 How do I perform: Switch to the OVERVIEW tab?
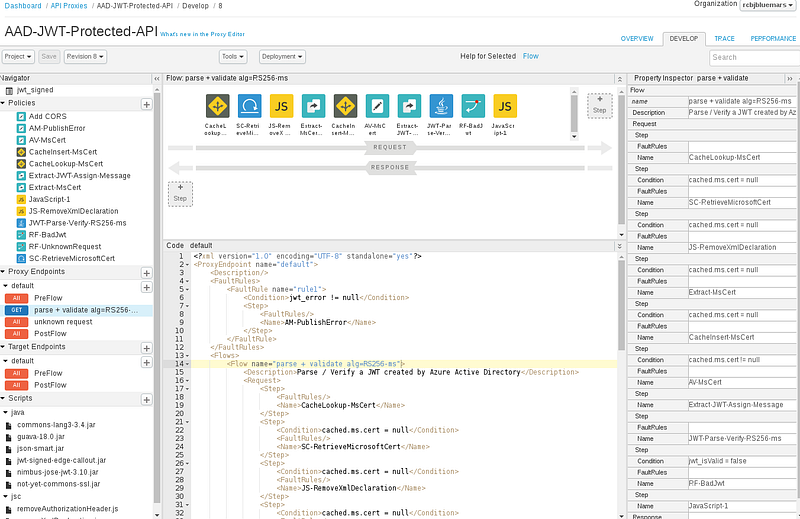637,39
